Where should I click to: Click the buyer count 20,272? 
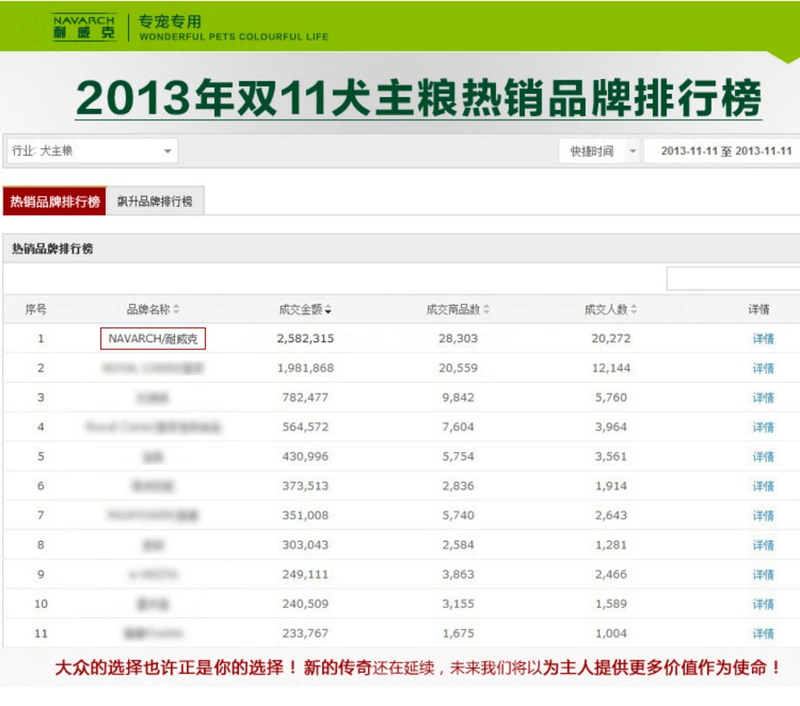coord(611,339)
